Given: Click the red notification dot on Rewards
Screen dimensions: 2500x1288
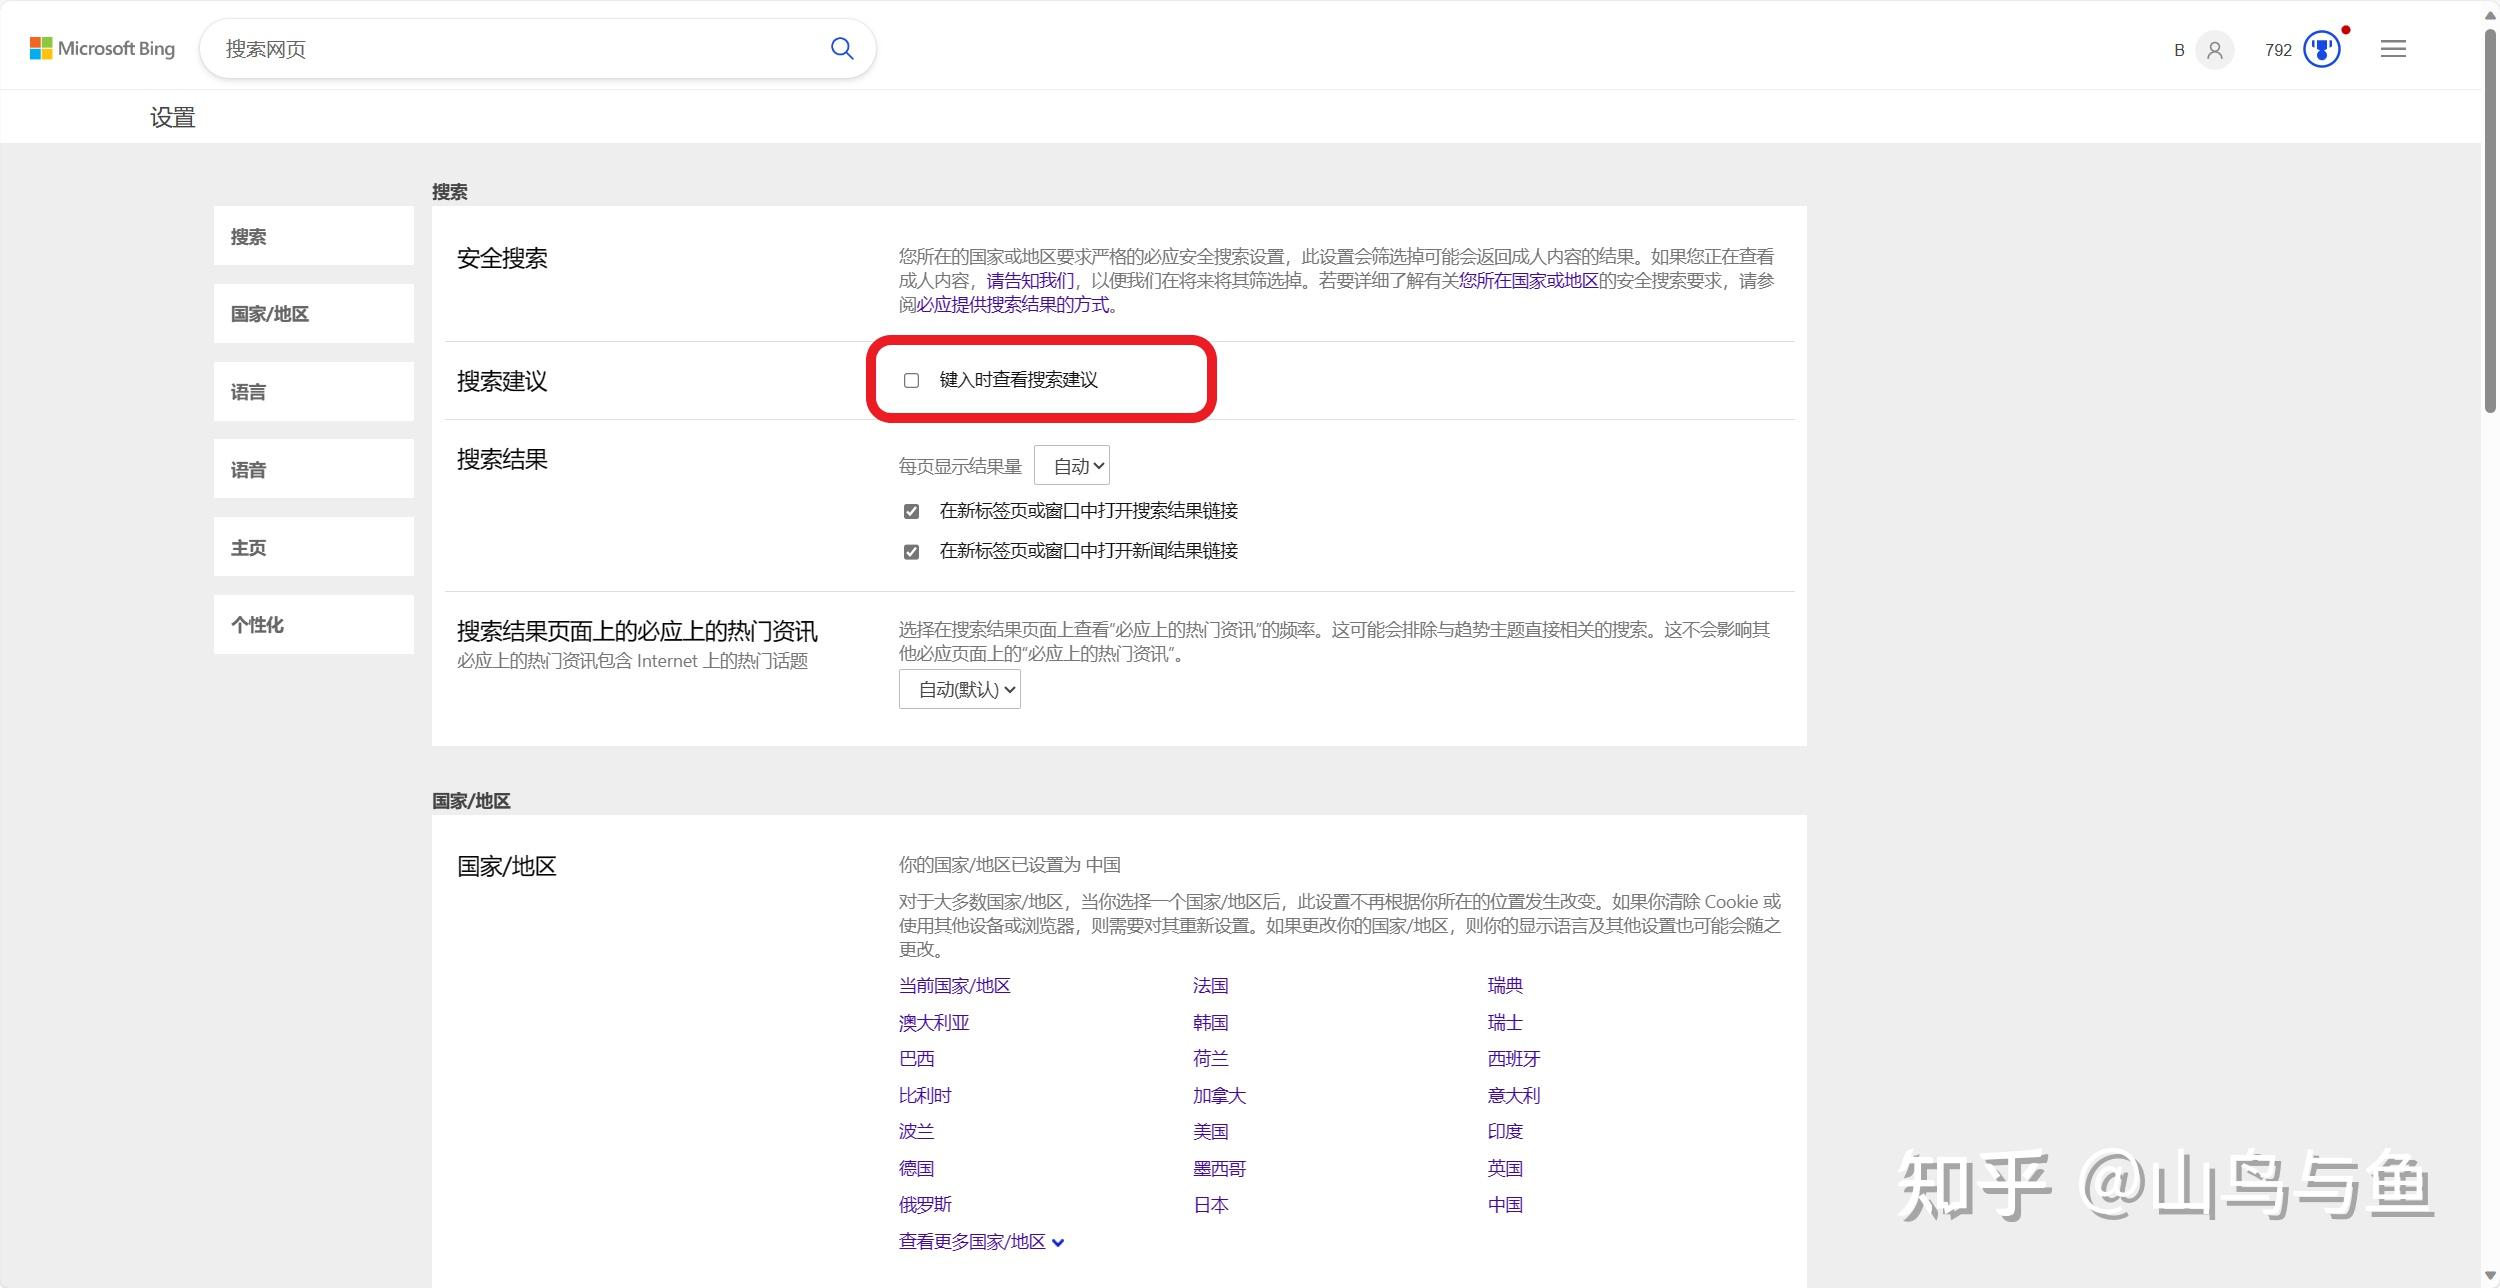Looking at the screenshot, I should 2347,31.
